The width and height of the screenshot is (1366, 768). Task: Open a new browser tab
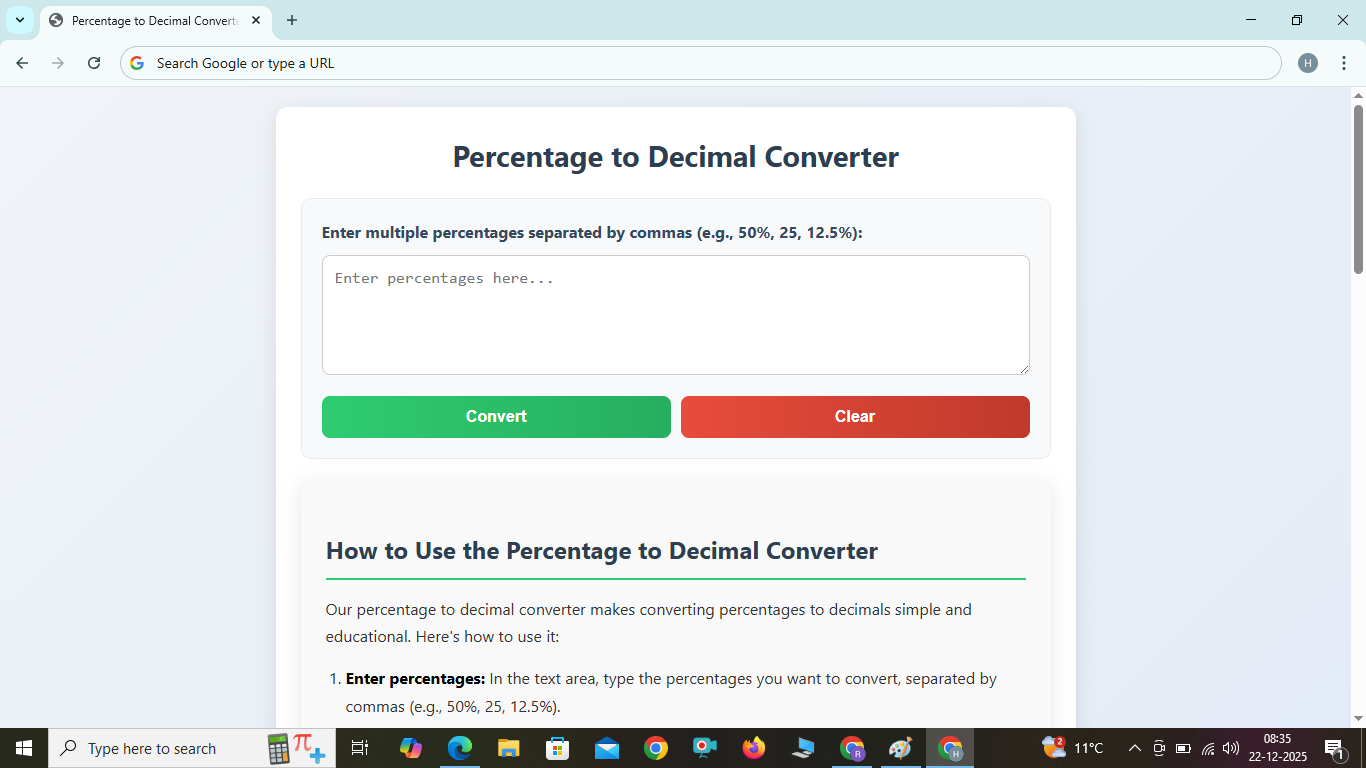click(x=291, y=20)
